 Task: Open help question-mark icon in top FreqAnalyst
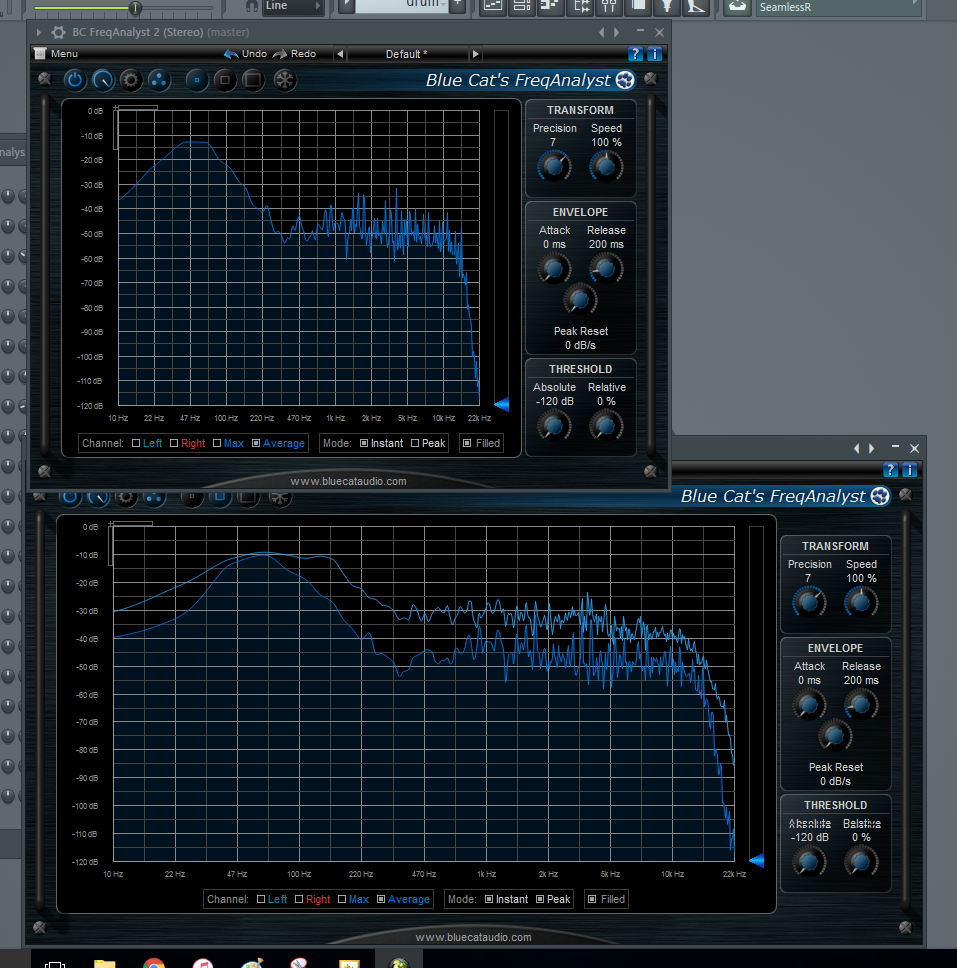(635, 54)
